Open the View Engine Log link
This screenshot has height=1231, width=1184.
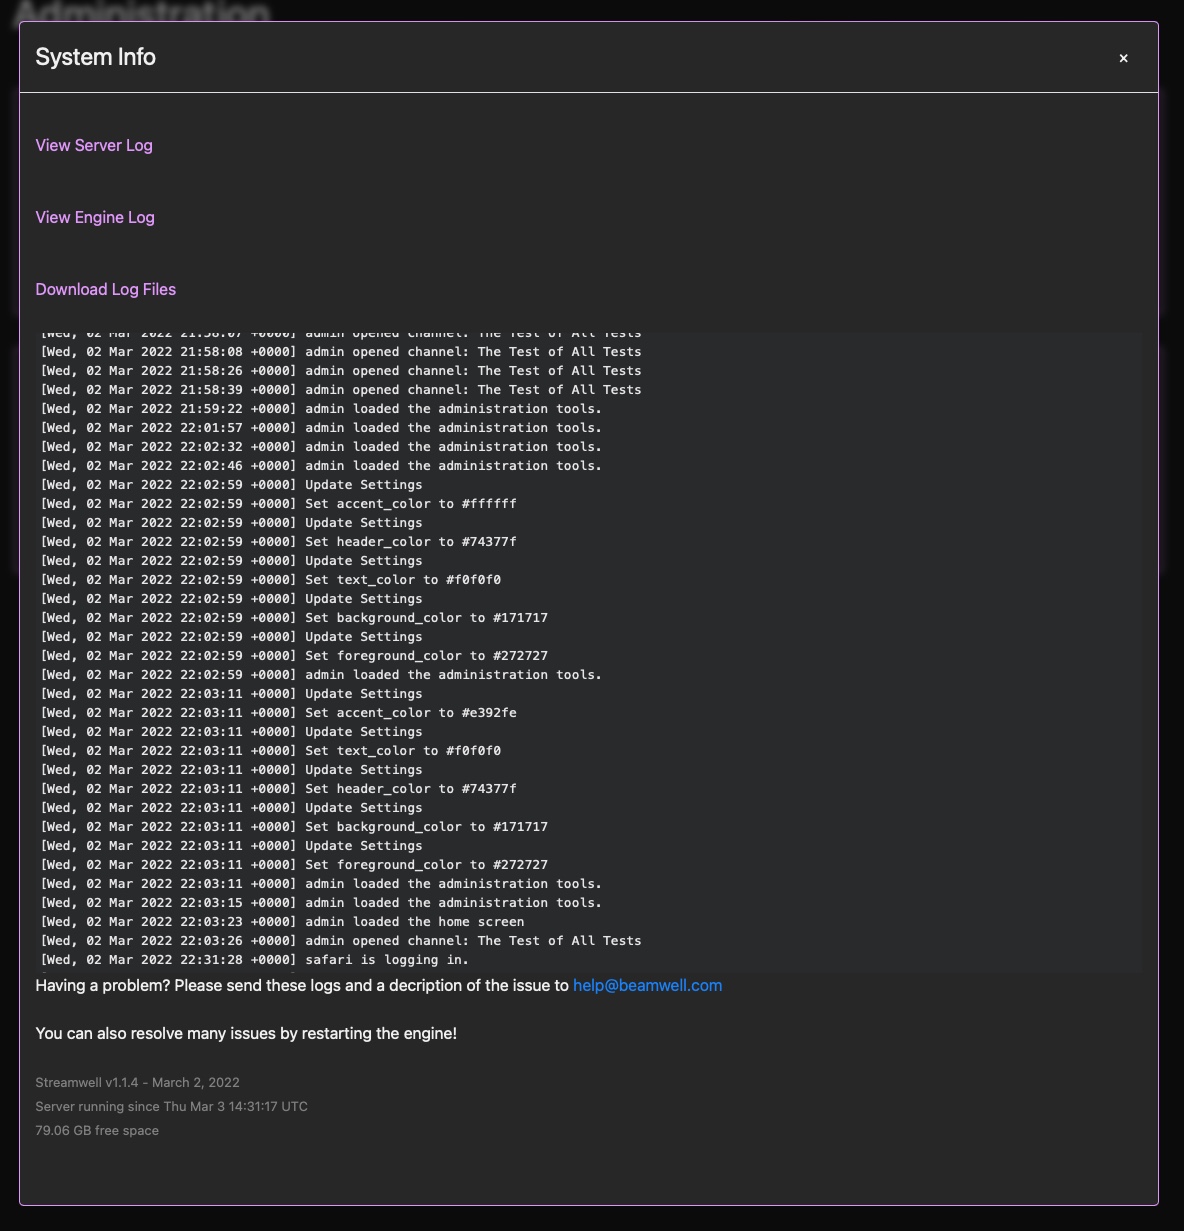pos(95,217)
